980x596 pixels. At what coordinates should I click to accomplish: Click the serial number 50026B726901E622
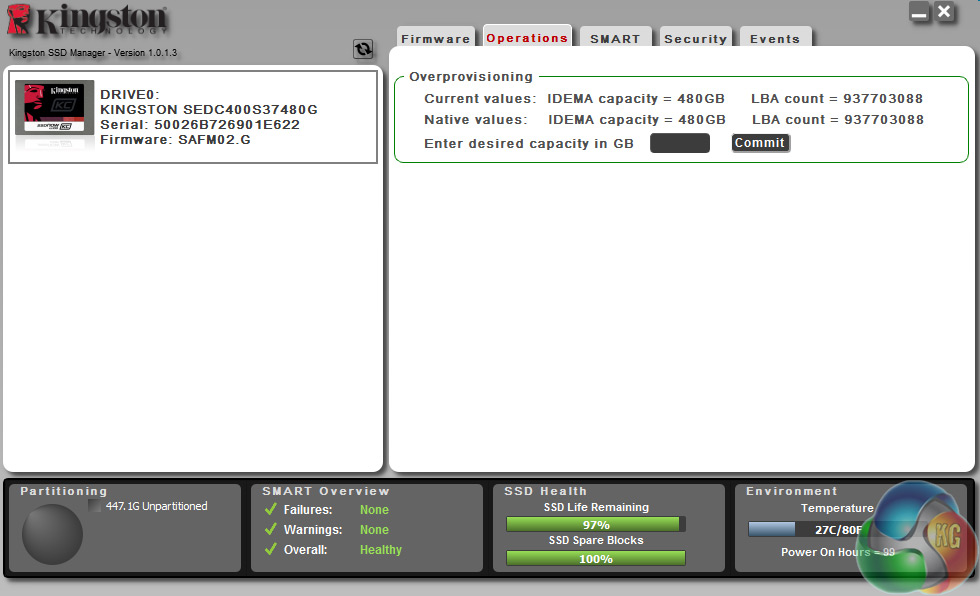tap(227, 124)
